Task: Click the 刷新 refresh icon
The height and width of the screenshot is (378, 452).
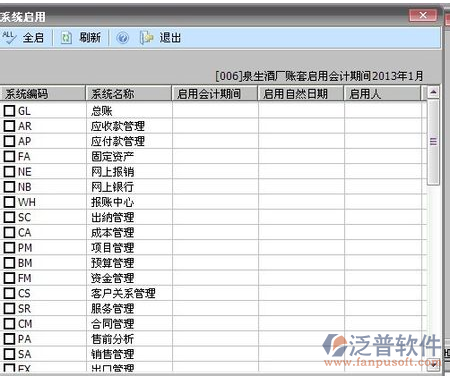Action: (66, 38)
